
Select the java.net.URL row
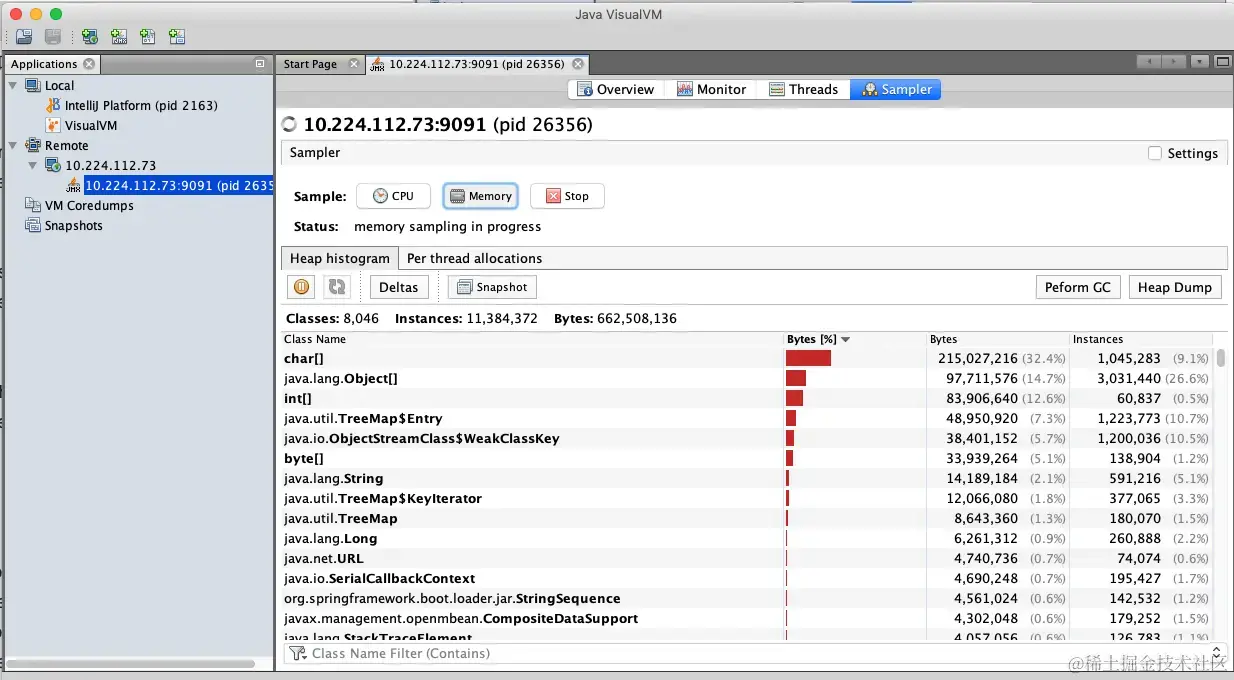tap(748, 558)
